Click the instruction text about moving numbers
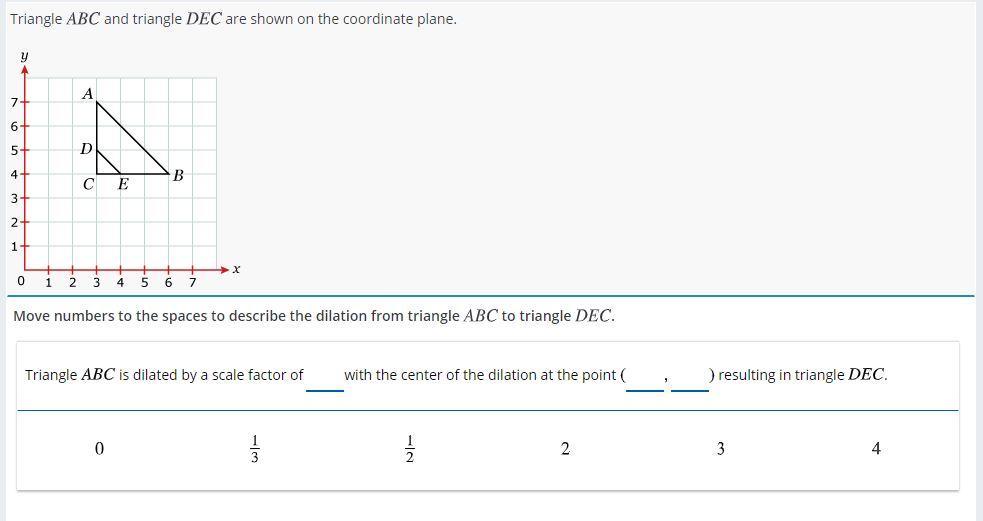Image resolution: width=983 pixels, height=521 pixels. coord(314,316)
